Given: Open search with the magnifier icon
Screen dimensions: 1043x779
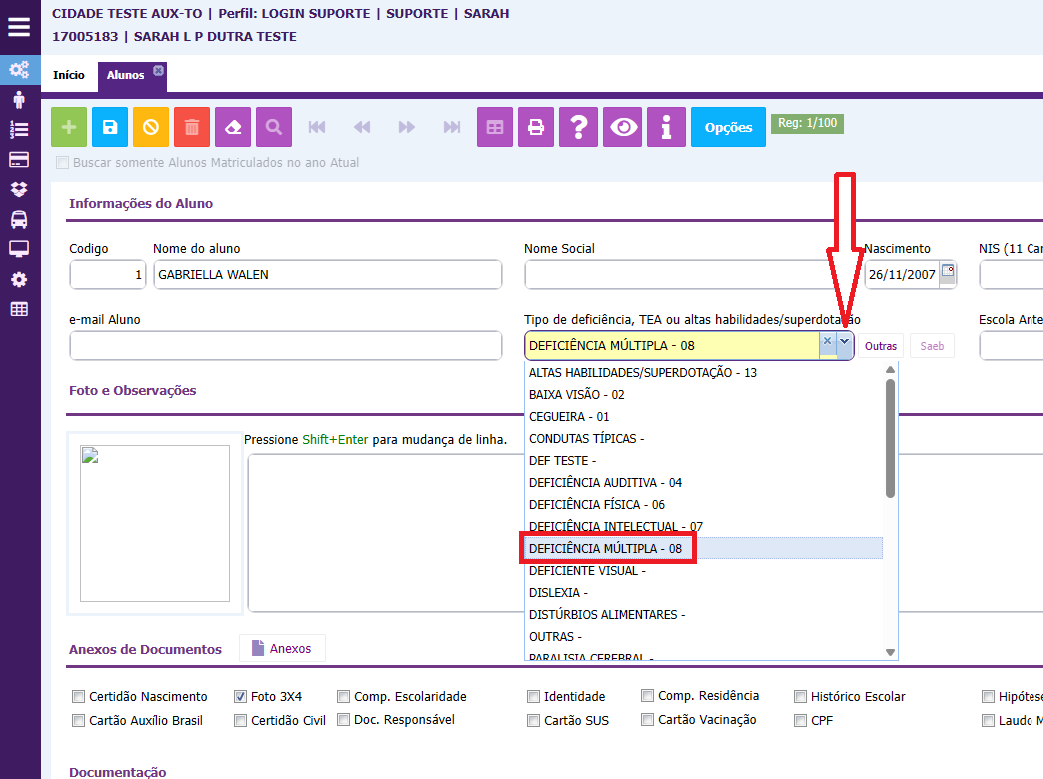Looking at the screenshot, I should click(x=273, y=127).
